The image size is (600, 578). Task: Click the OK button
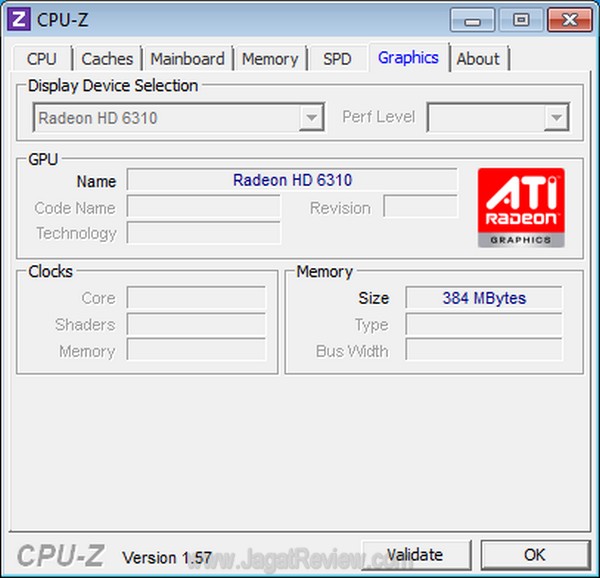click(535, 555)
